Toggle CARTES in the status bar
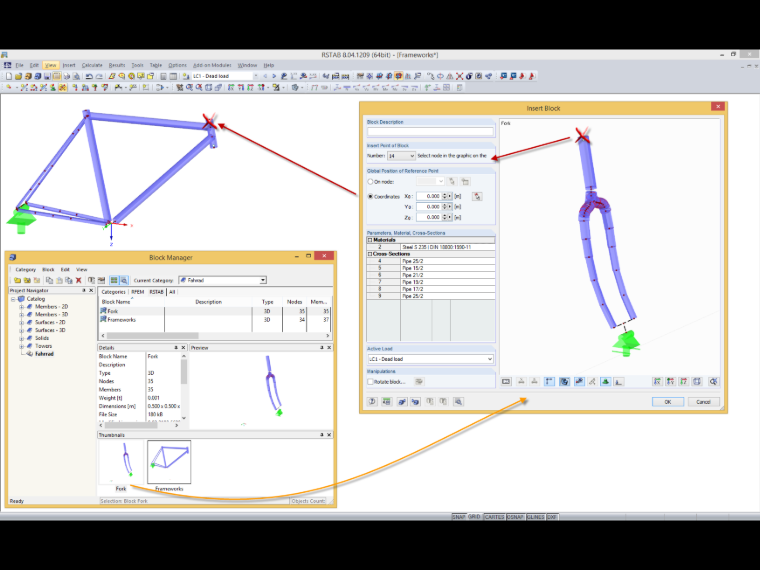This screenshot has width=760, height=570. click(x=494, y=517)
